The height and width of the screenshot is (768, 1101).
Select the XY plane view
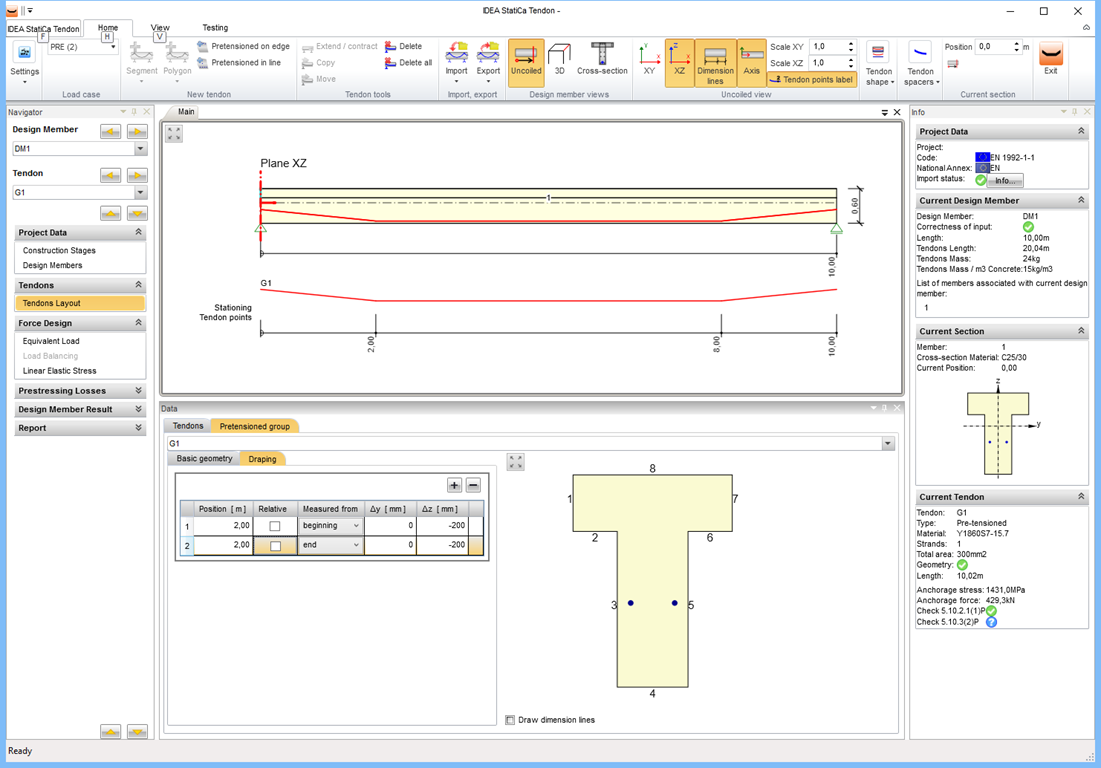[650, 59]
